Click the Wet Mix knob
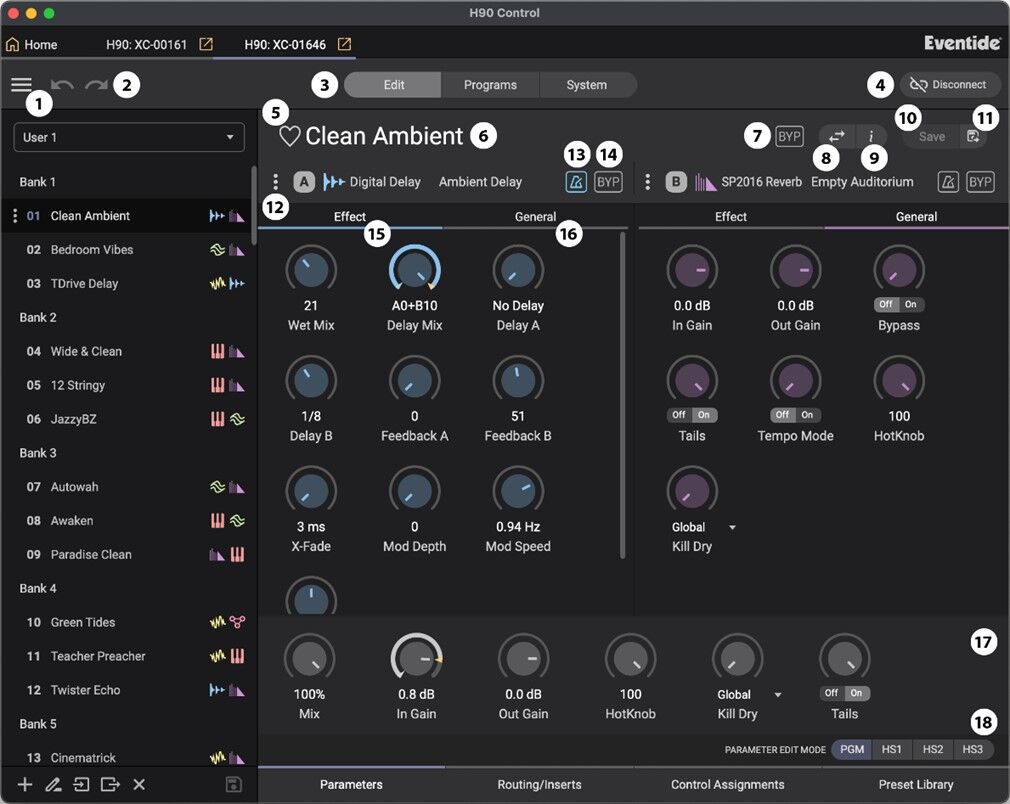This screenshot has width=1010, height=804. pos(311,269)
